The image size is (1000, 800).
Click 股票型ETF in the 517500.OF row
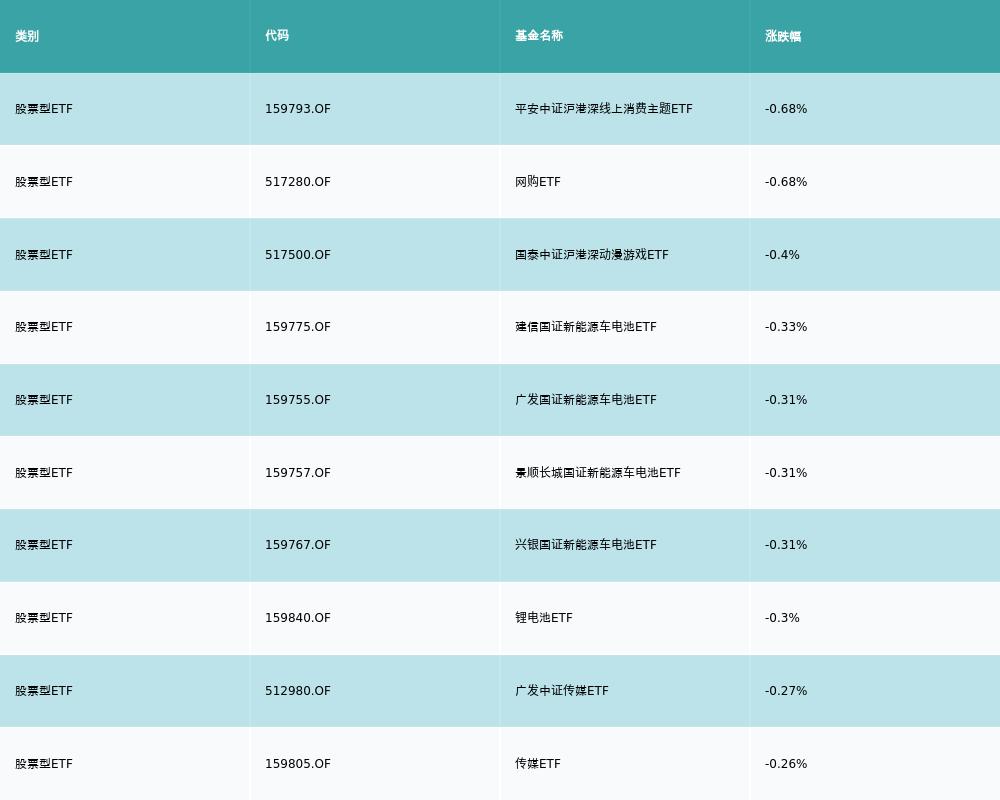click(44, 255)
